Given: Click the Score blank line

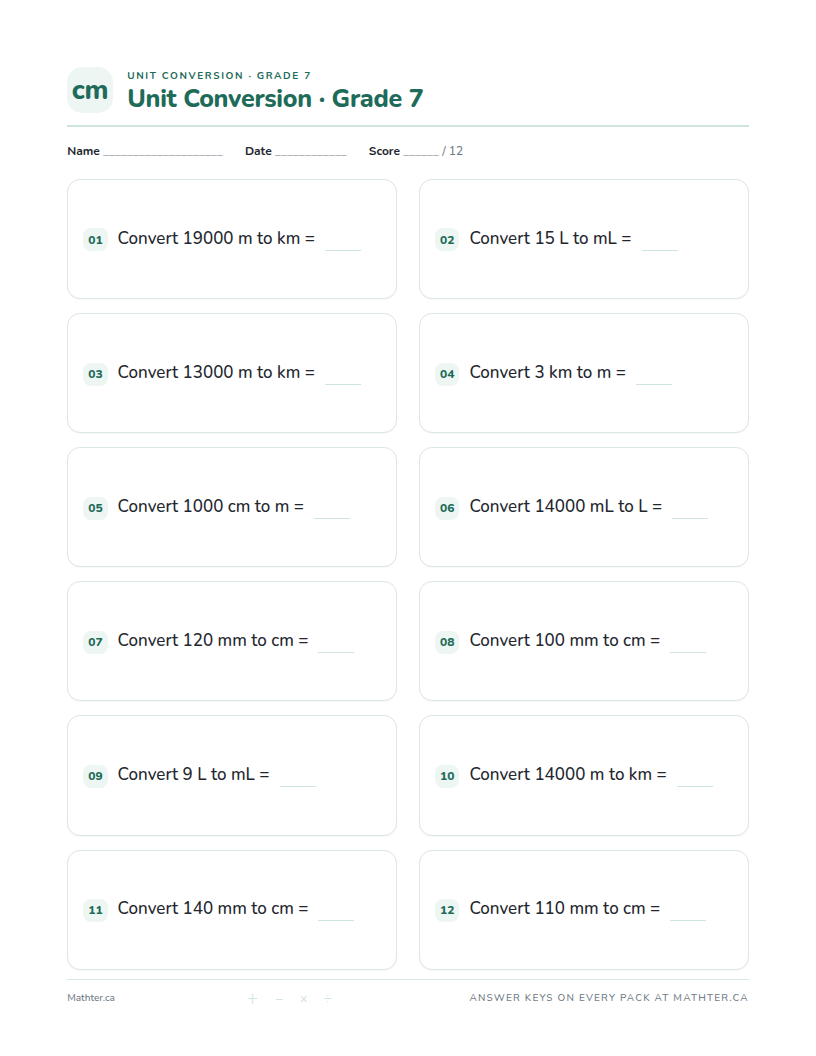Looking at the screenshot, I should click(x=421, y=154).
